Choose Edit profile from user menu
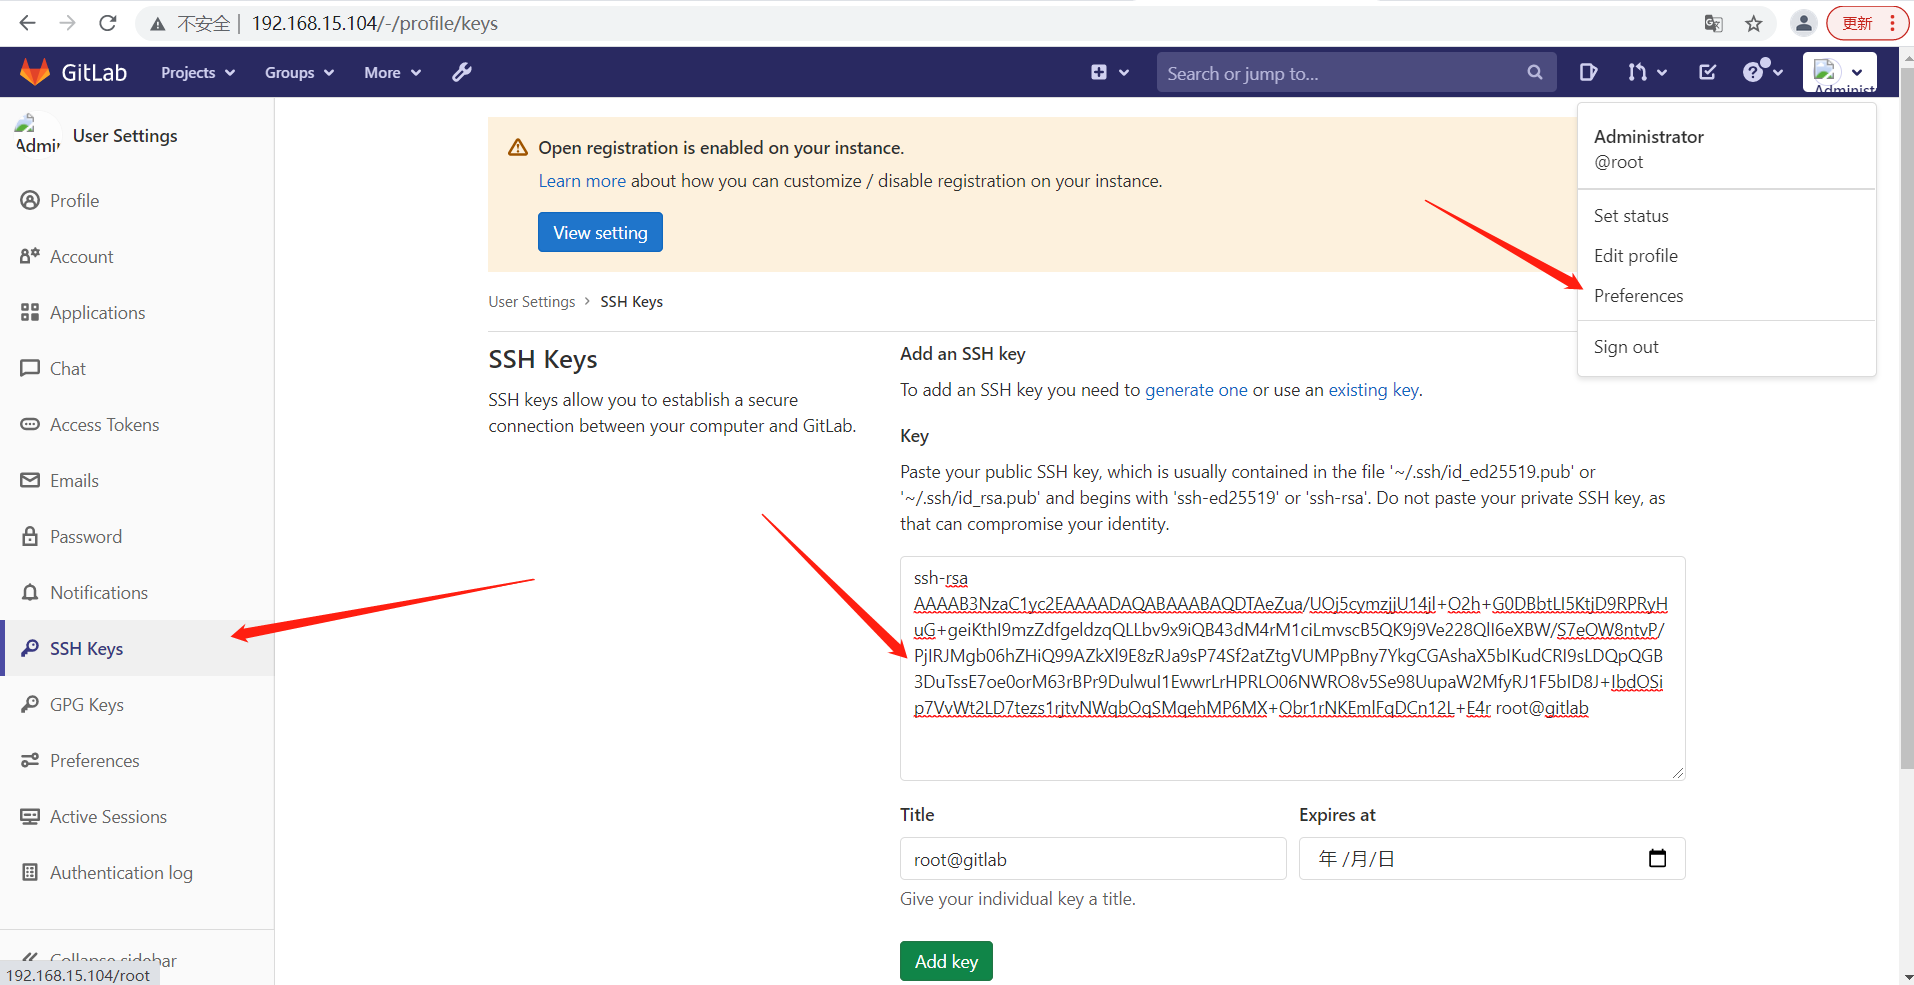 point(1726,255)
